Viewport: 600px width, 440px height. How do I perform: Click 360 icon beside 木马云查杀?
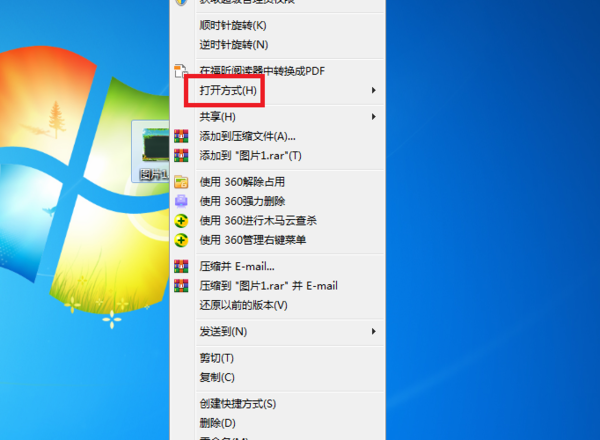(x=181, y=221)
